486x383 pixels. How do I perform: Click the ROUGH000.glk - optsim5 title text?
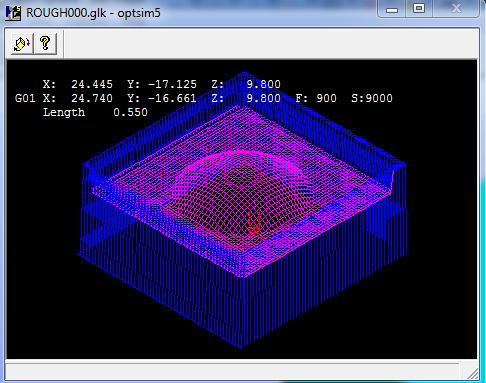93,13
